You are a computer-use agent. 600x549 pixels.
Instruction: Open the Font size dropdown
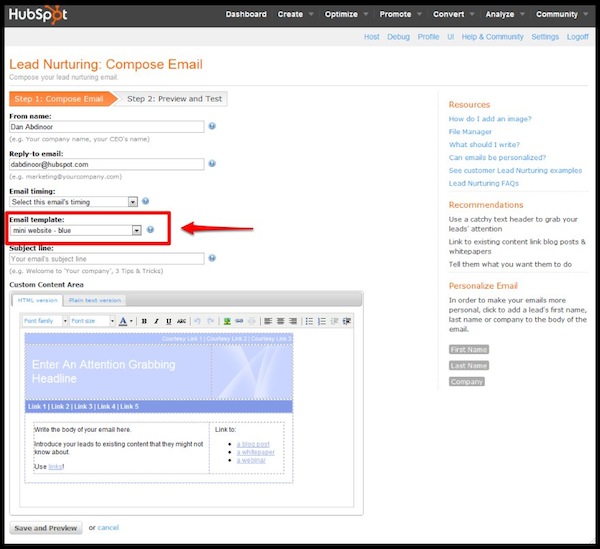pos(92,321)
